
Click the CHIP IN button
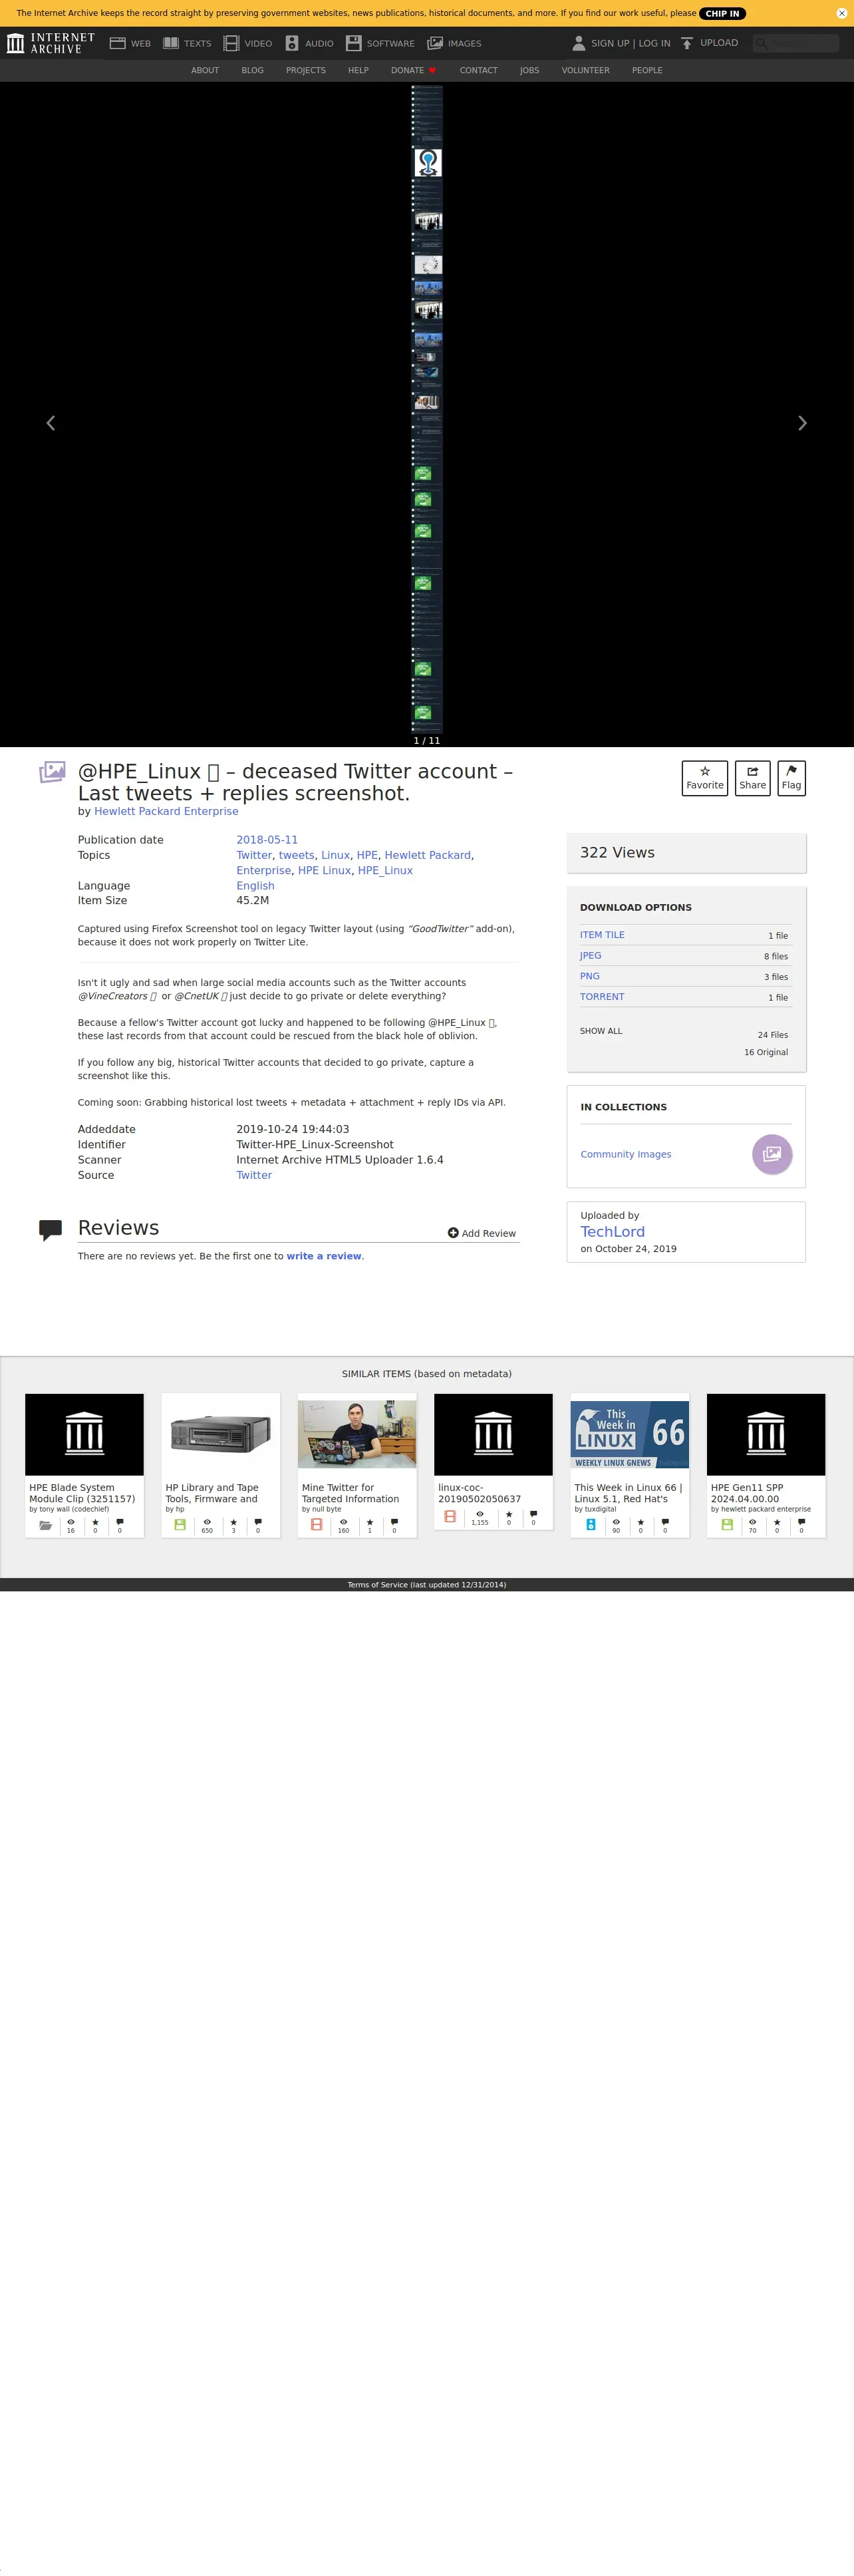tap(722, 13)
